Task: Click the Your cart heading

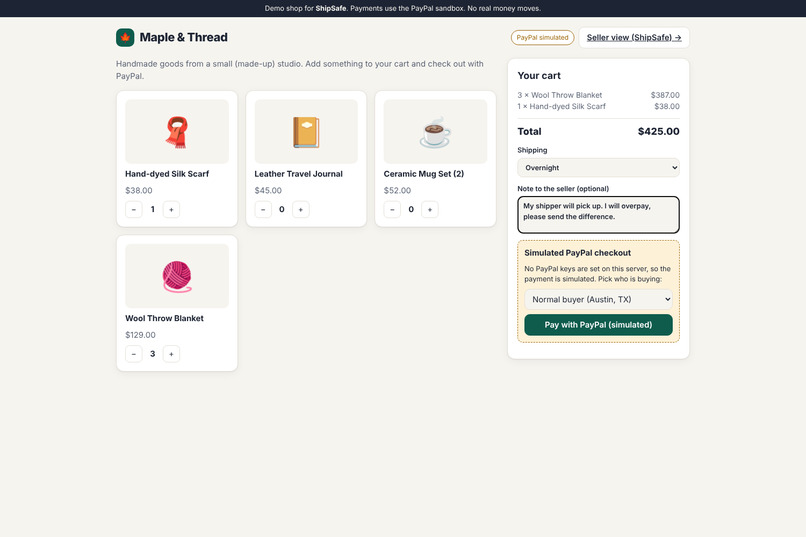Action: pos(539,76)
